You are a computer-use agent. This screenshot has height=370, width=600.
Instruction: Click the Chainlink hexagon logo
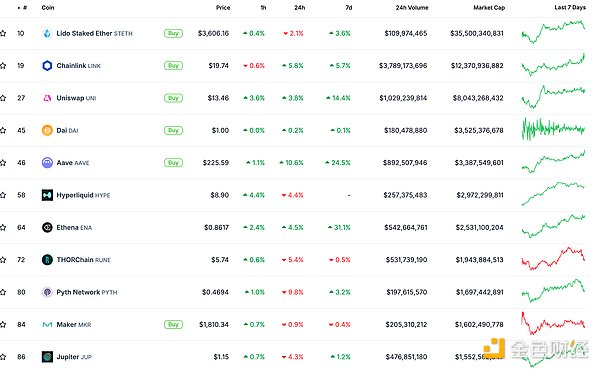[x=47, y=66]
